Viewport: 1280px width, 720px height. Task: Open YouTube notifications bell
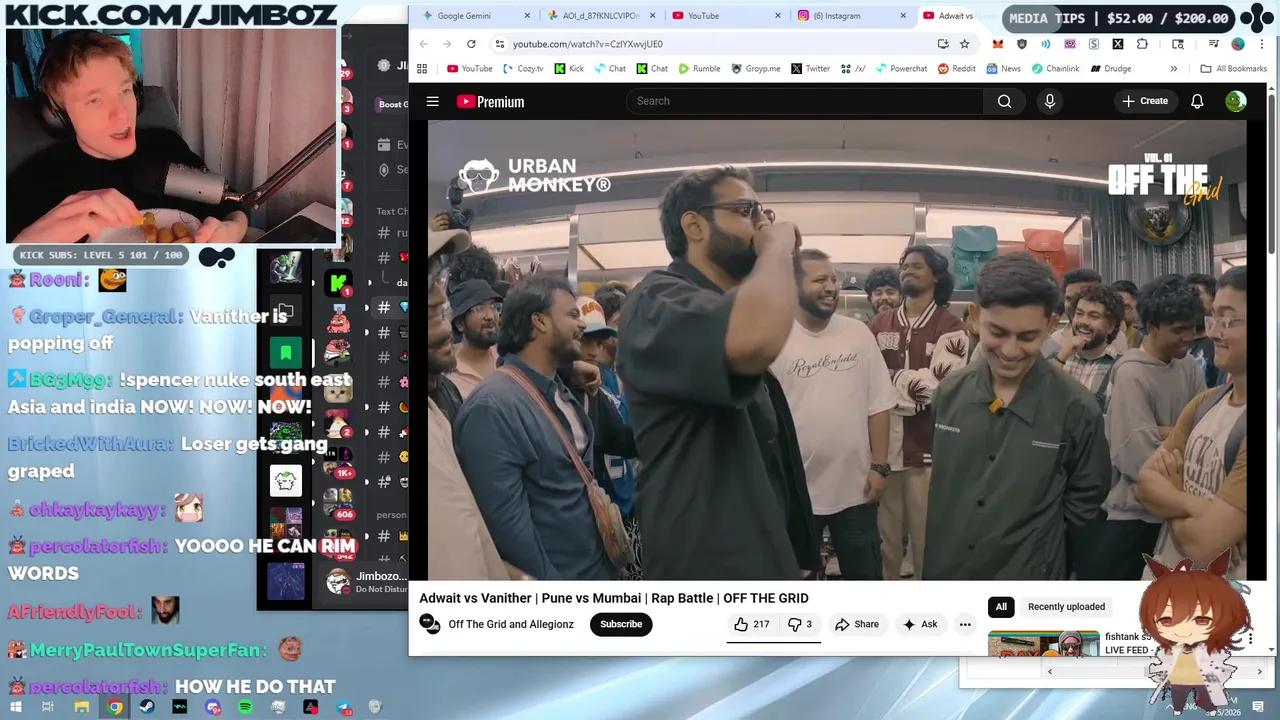click(x=1197, y=101)
